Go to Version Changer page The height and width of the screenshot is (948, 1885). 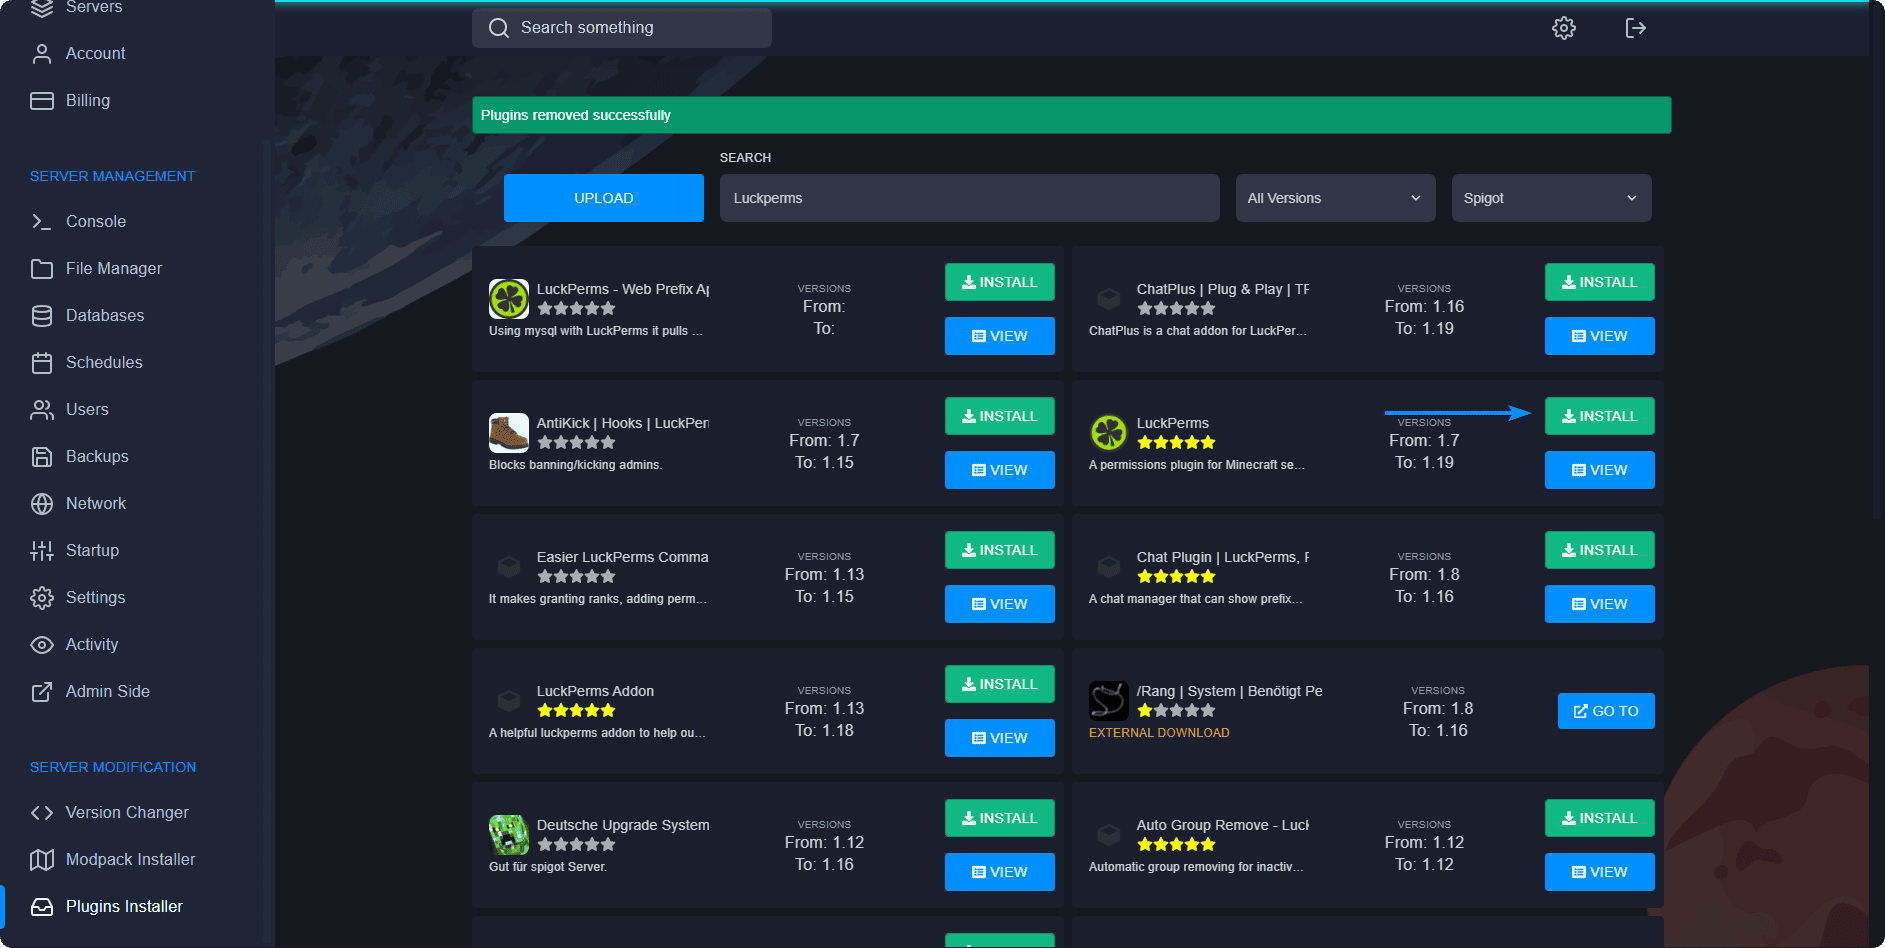click(x=126, y=813)
